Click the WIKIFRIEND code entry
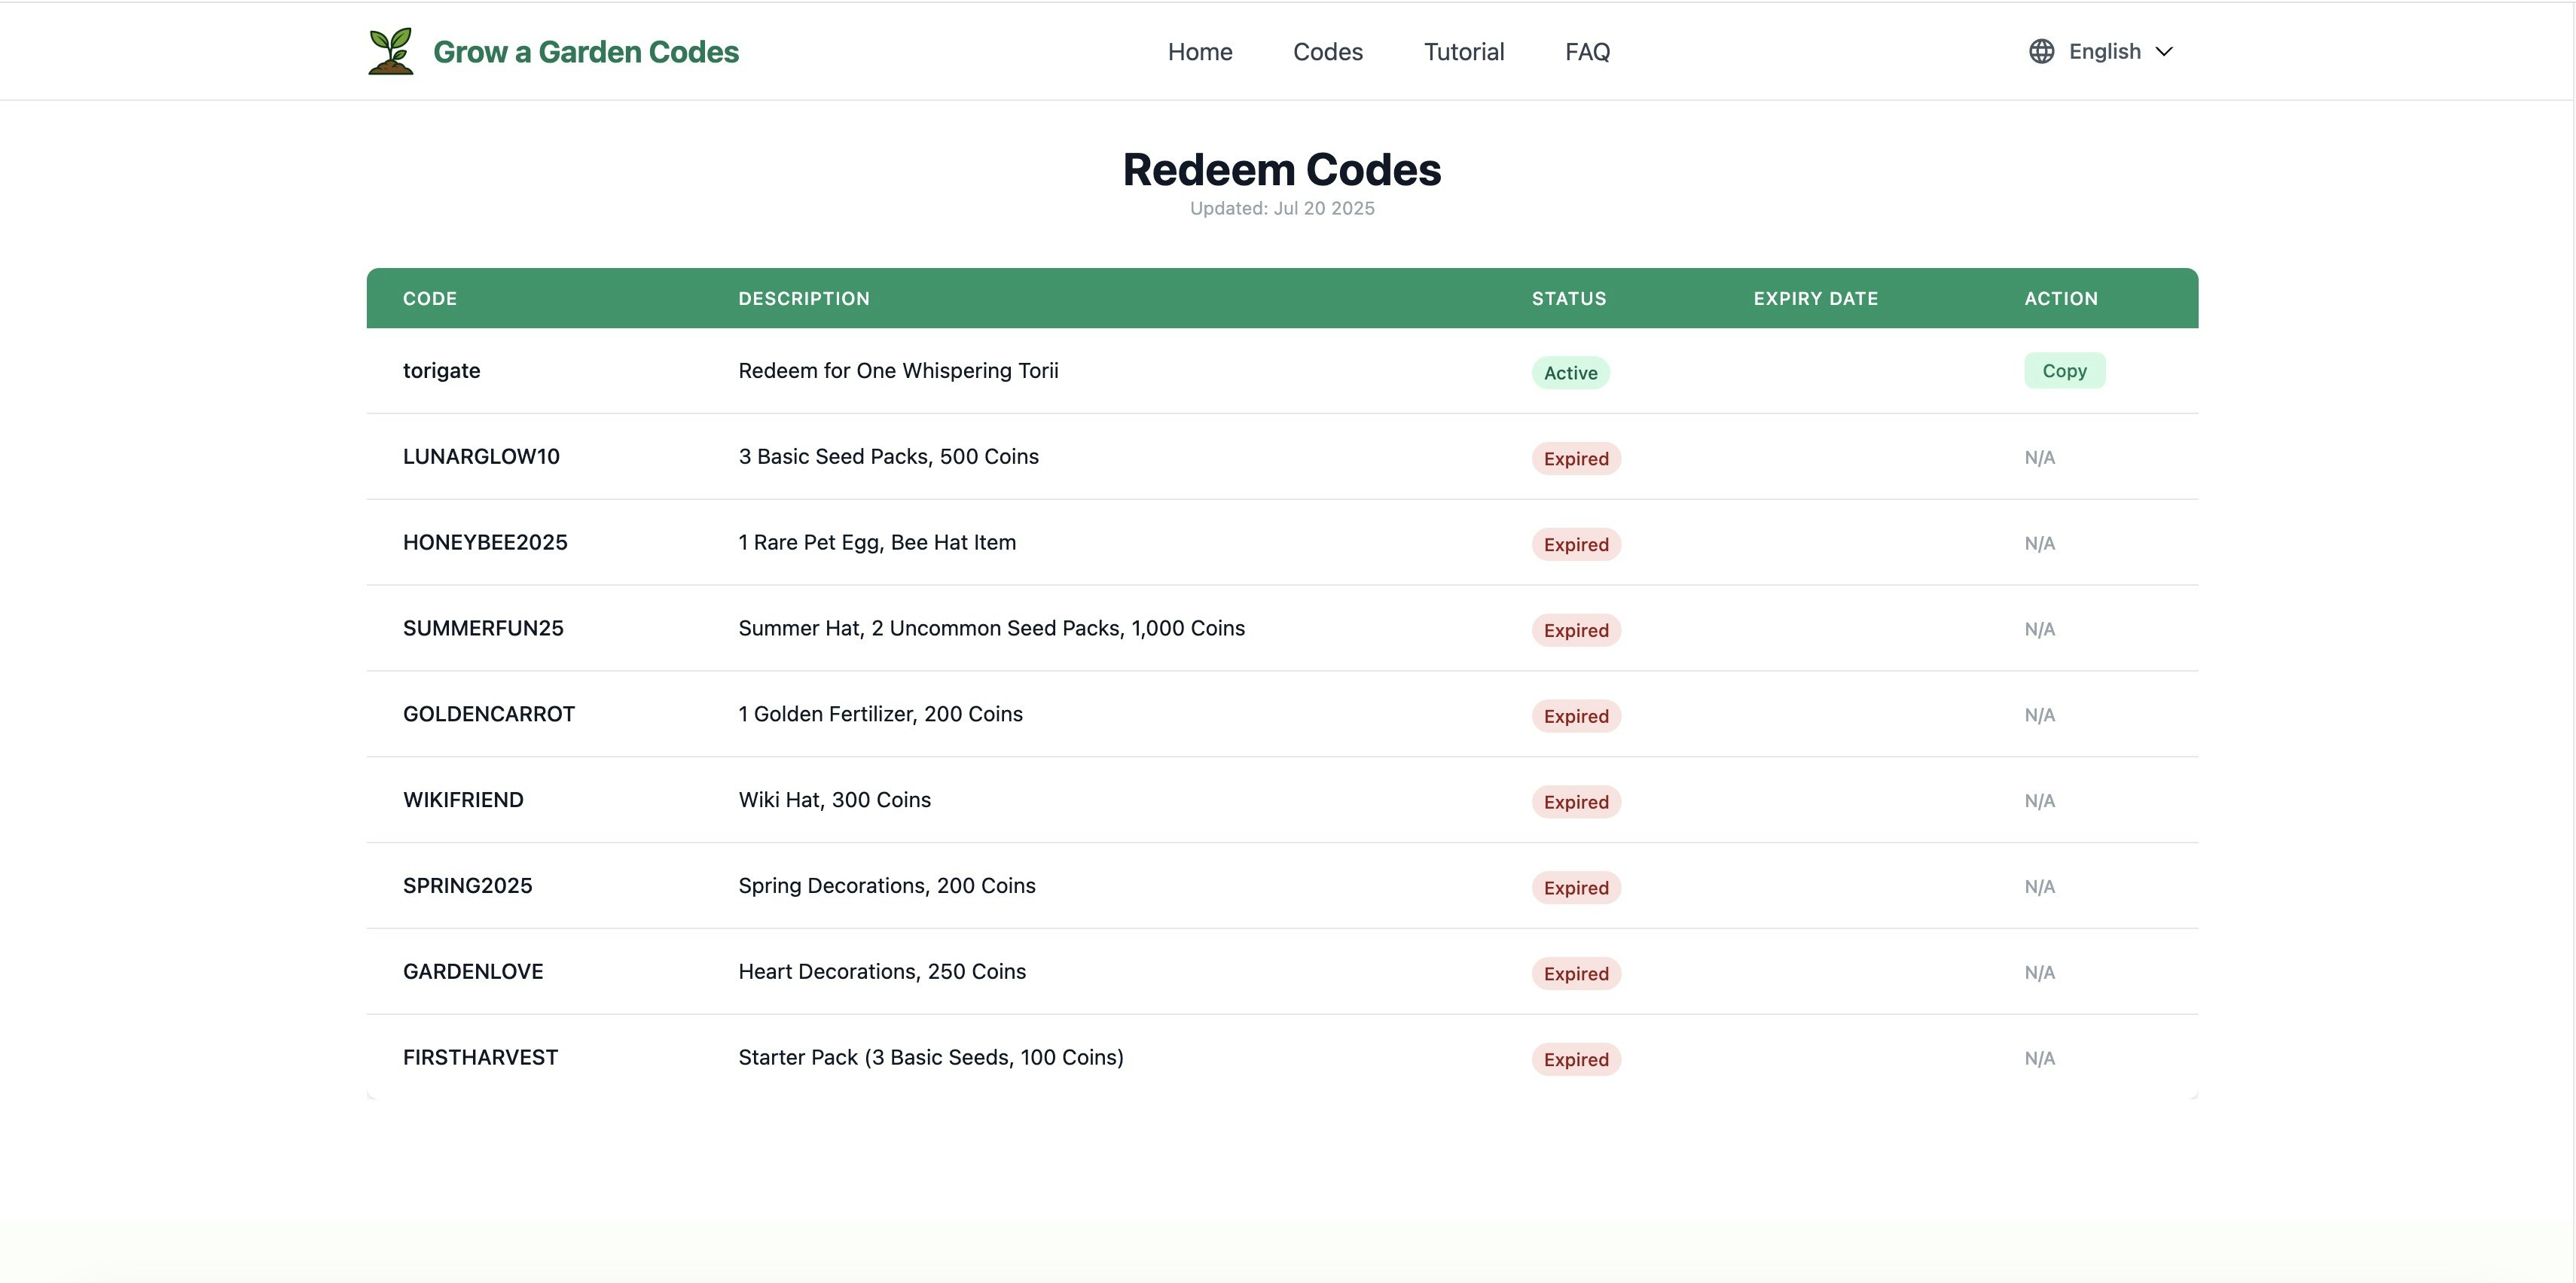 [x=463, y=799]
